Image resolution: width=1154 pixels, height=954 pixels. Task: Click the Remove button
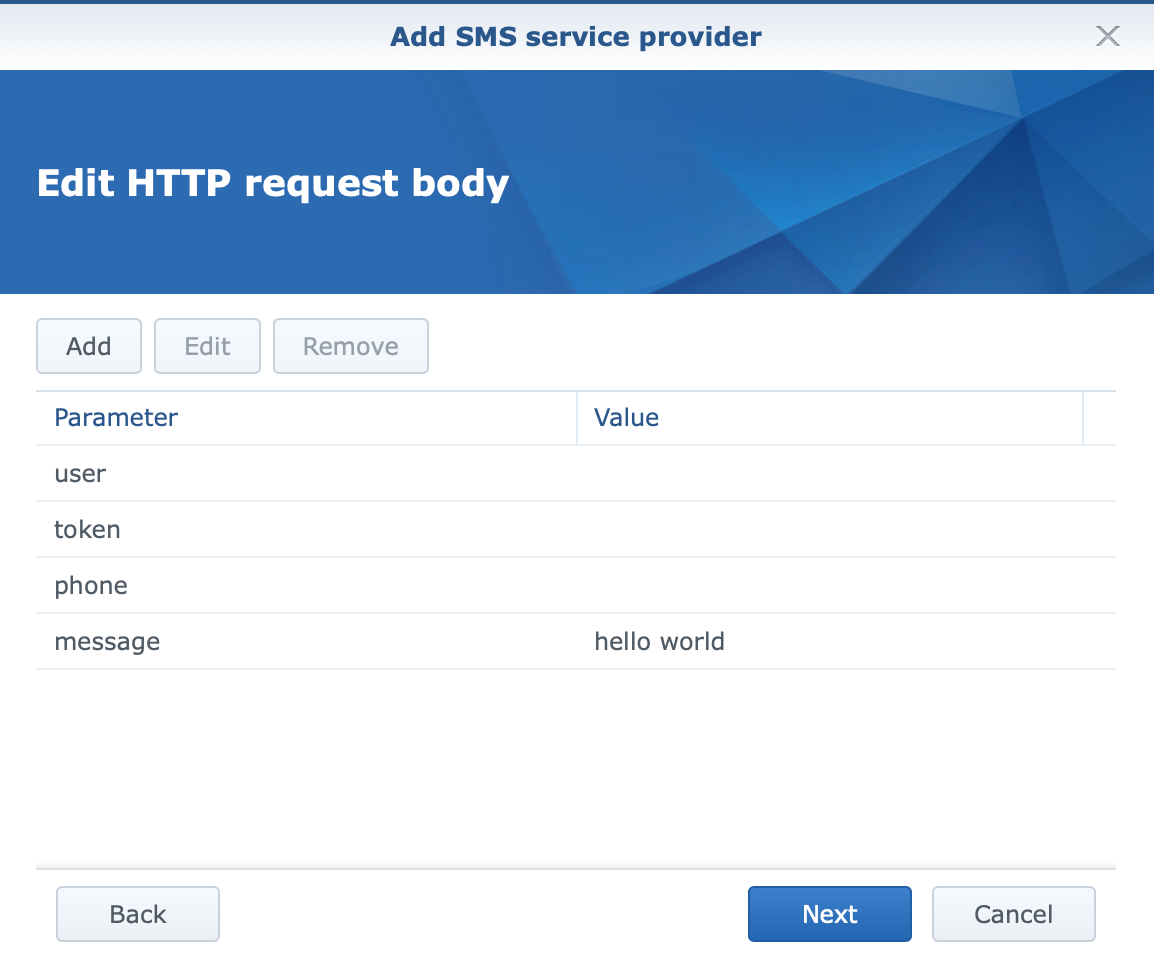pyautogui.click(x=350, y=346)
